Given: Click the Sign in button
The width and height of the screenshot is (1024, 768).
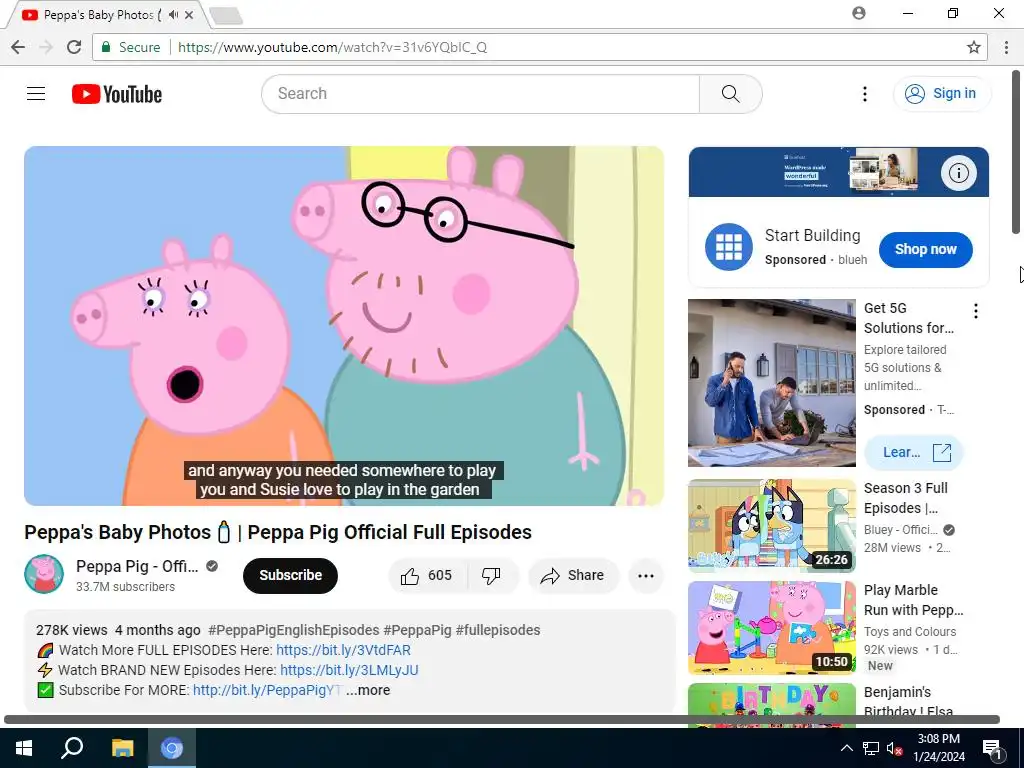Looking at the screenshot, I should click(x=941, y=94).
